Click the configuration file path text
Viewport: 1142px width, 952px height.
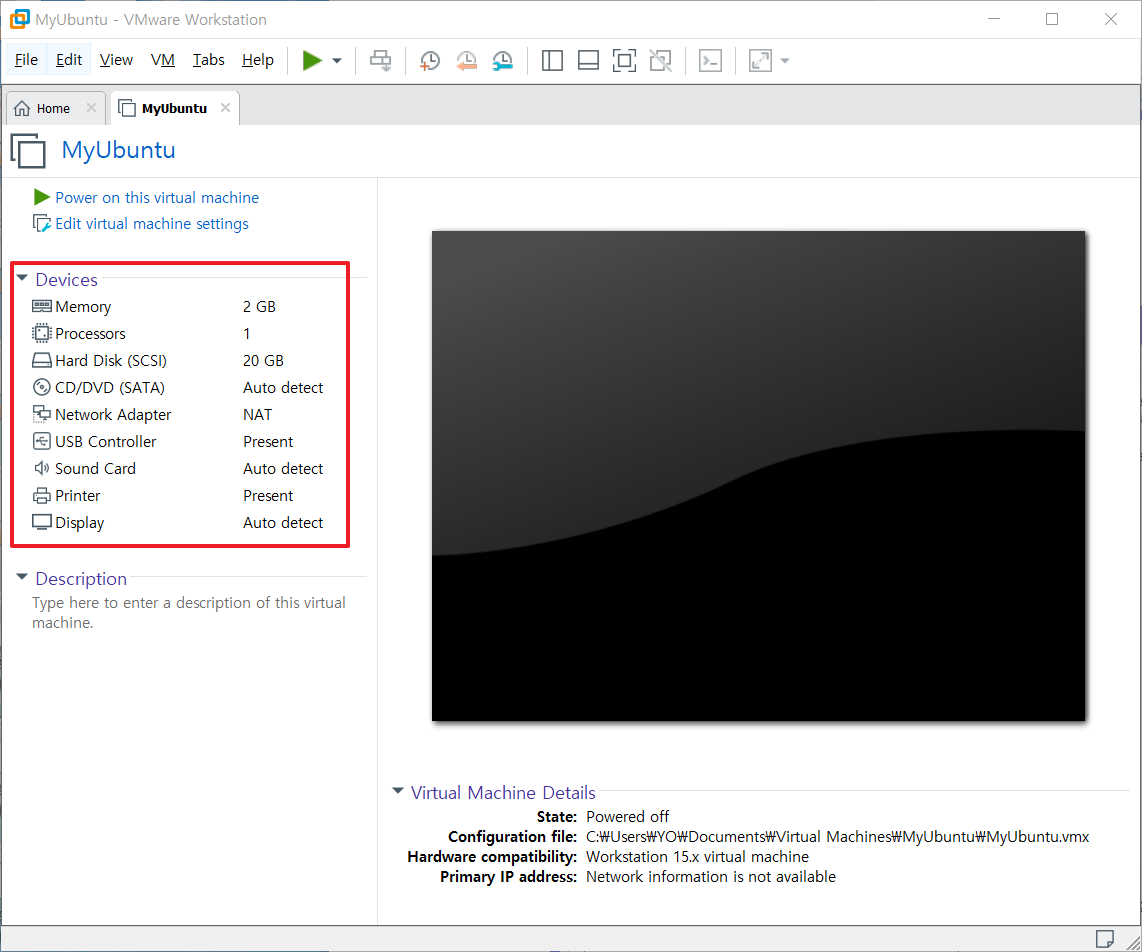tap(838, 836)
